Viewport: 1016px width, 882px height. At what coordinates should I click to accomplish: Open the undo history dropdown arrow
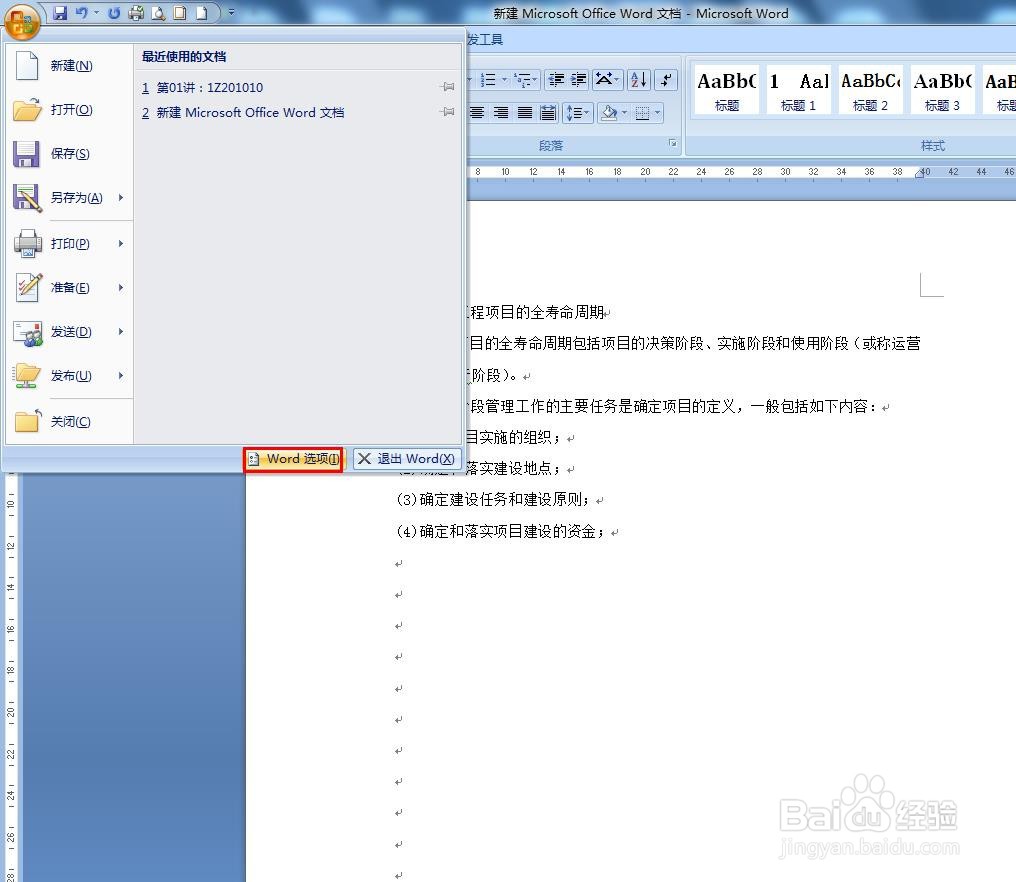coord(97,13)
